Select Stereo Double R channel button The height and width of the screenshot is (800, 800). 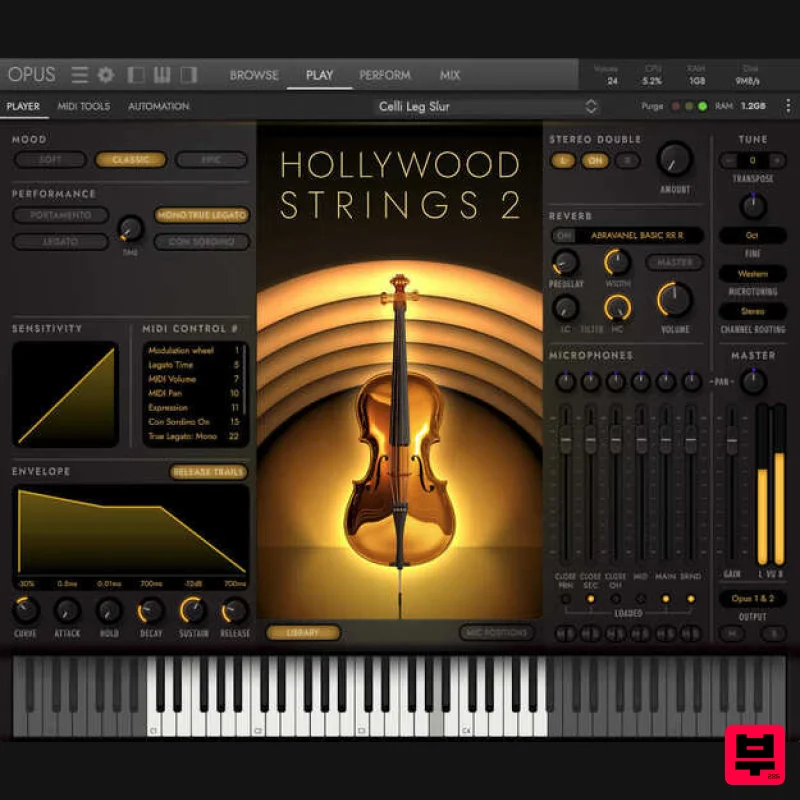click(627, 161)
